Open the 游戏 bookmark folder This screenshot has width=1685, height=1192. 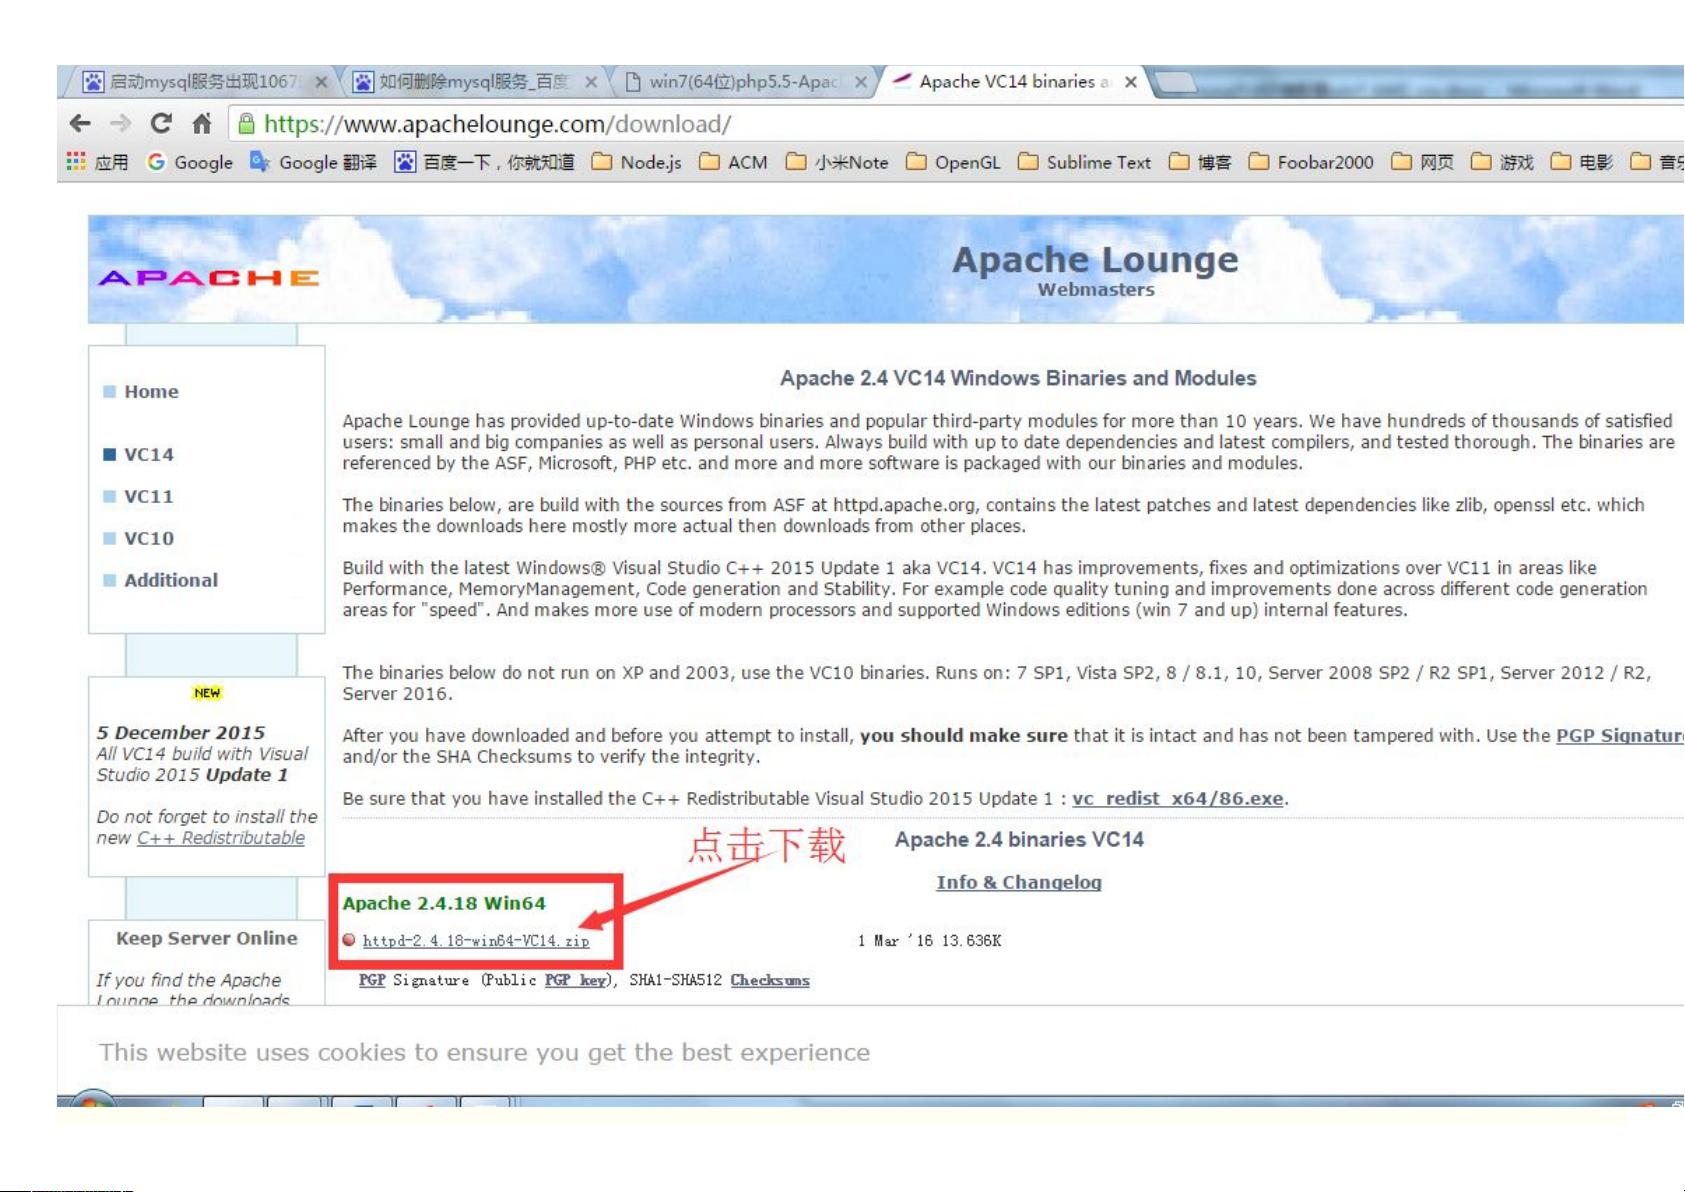pyautogui.click(x=1502, y=162)
